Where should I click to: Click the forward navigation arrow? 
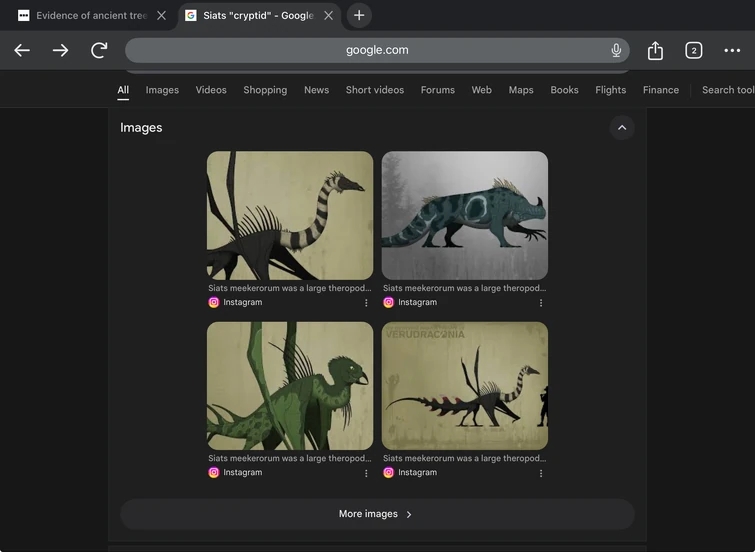pos(61,50)
